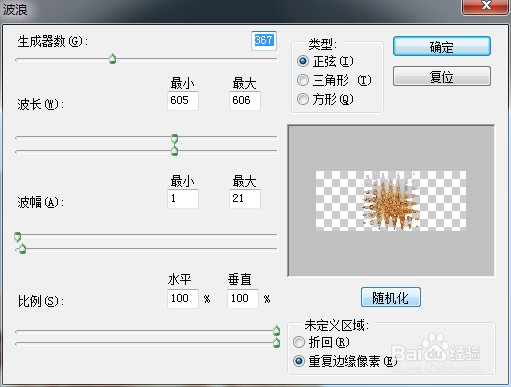
Task: Click the 垂直 scale slider handle
Action: tap(276, 343)
